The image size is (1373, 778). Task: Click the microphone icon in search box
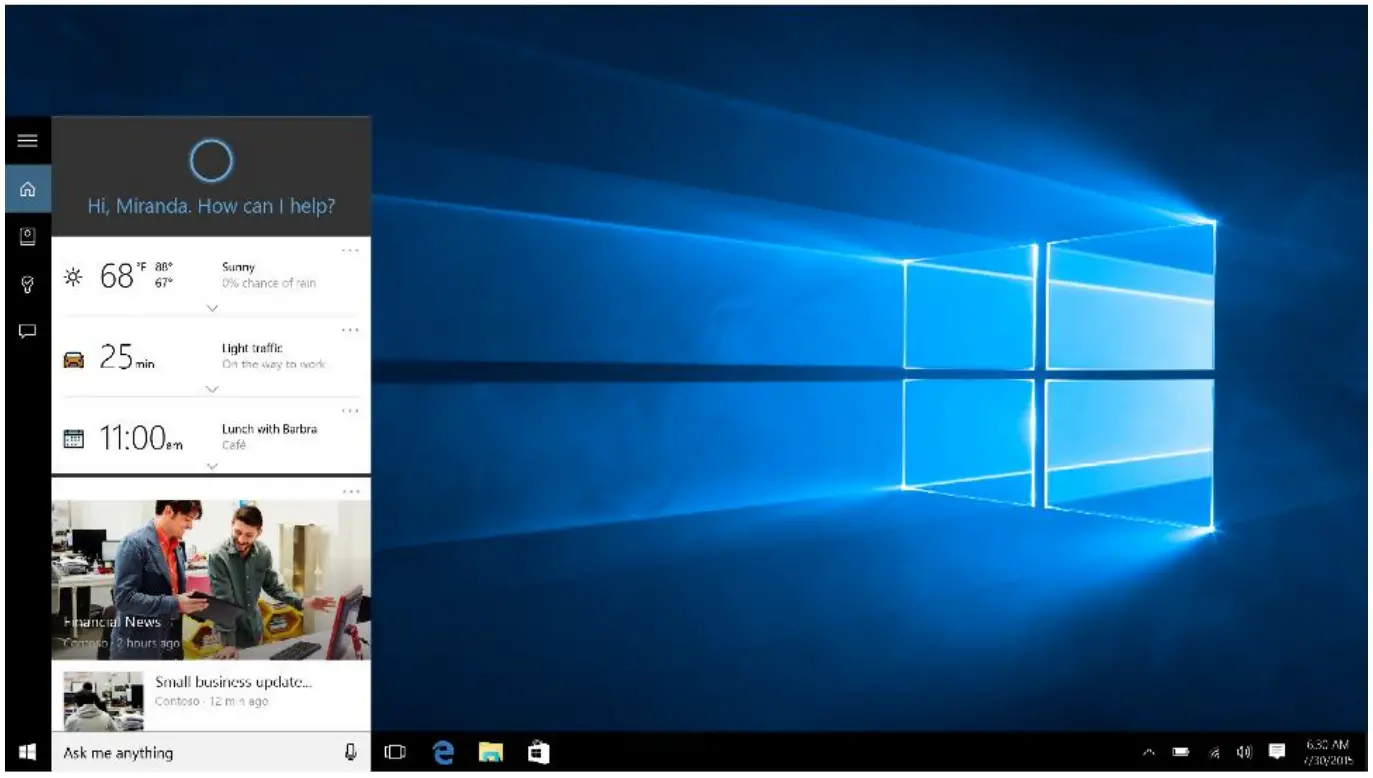351,752
